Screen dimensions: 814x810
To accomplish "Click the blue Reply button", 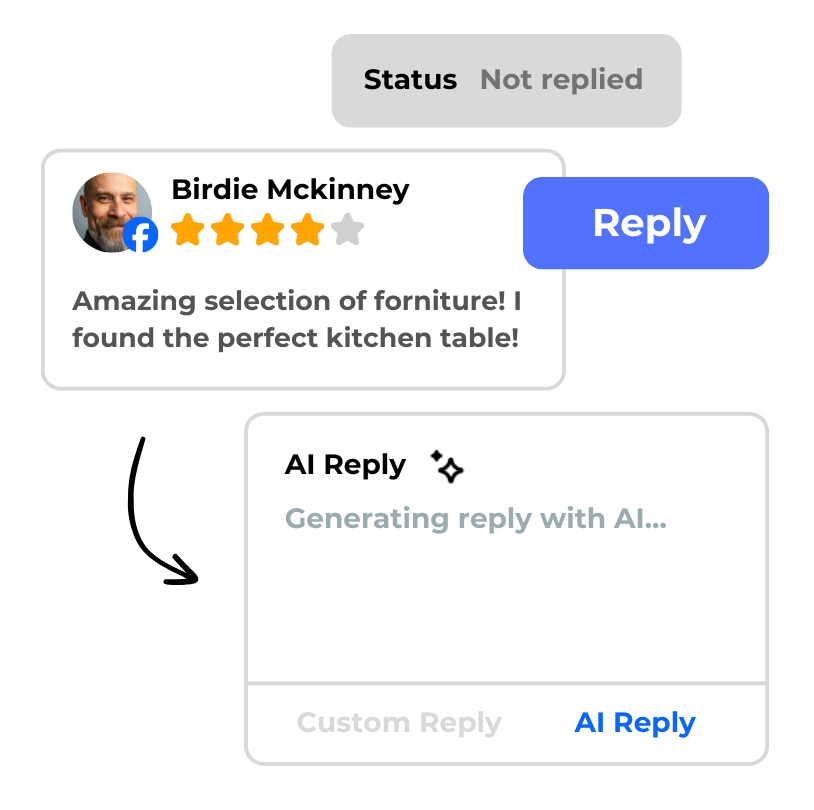I will (x=645, y=223).
